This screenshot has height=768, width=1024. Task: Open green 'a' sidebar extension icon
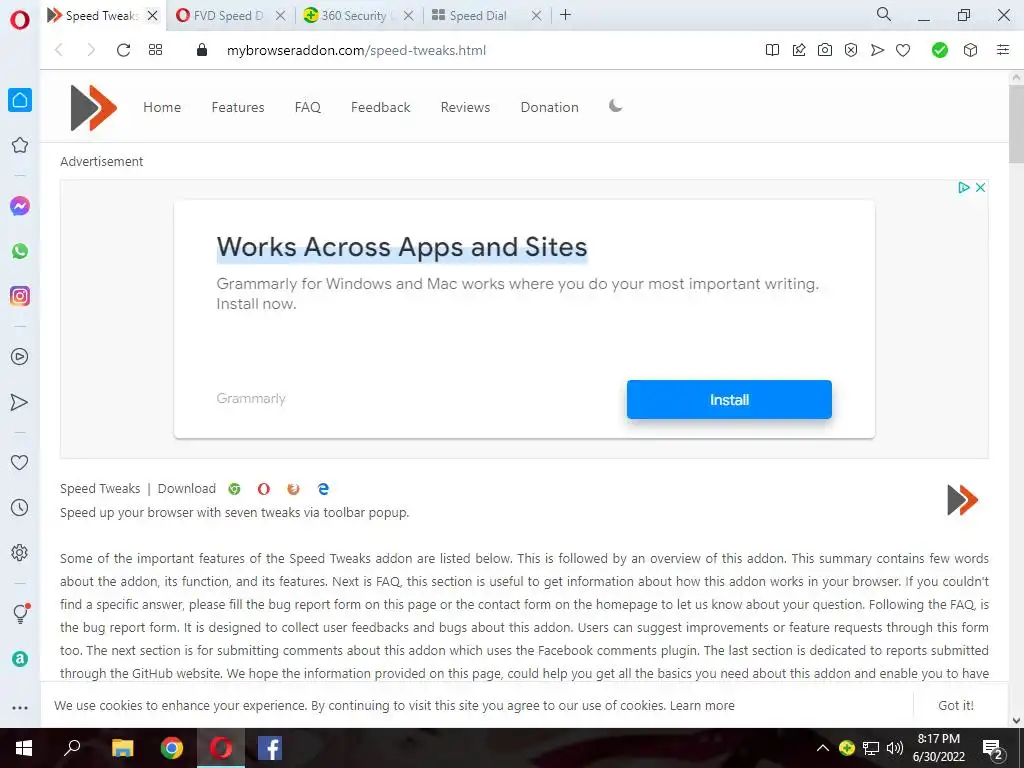click(x=20, y=658)
